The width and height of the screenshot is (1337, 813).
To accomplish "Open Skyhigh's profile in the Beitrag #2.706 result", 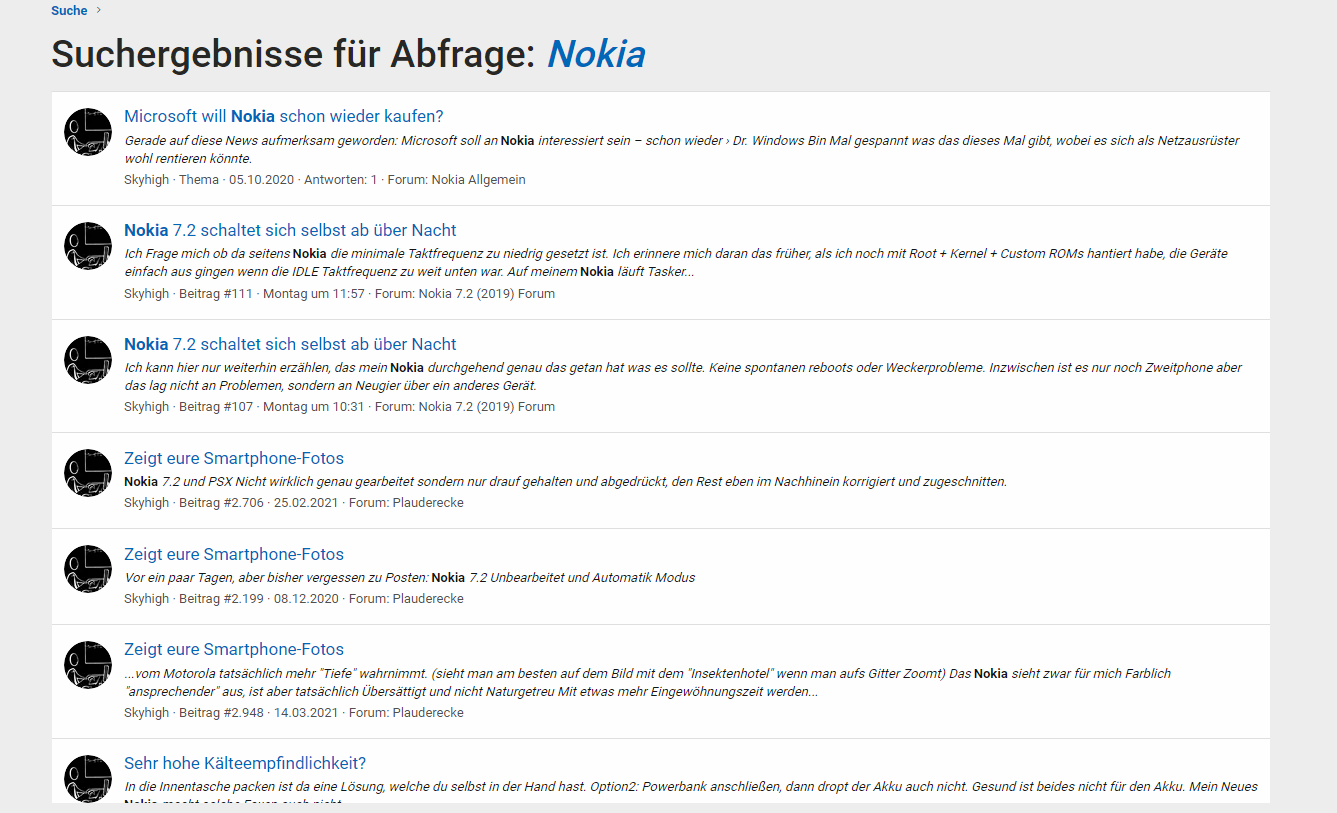I will pyautogui.click(x=147, y=503).
